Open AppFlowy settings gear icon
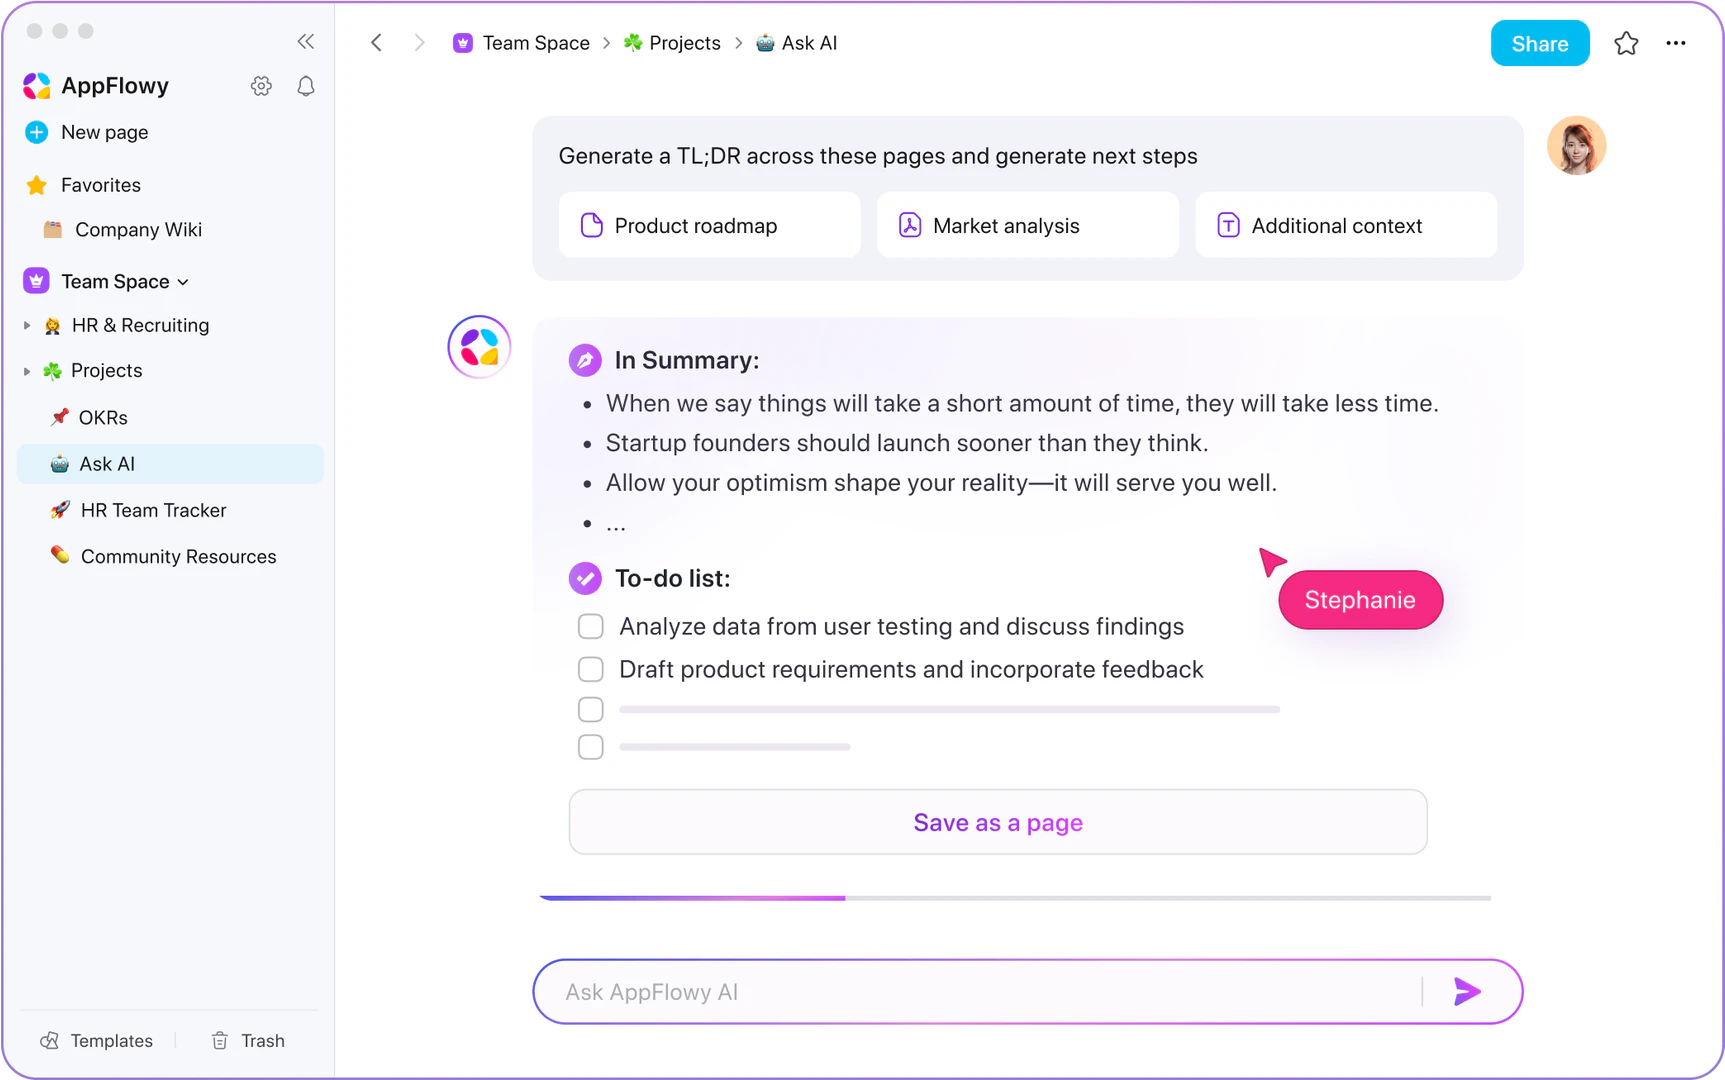Image resolution: width=1725 pixels, height=1080 pixels. [x=261, y=86]
